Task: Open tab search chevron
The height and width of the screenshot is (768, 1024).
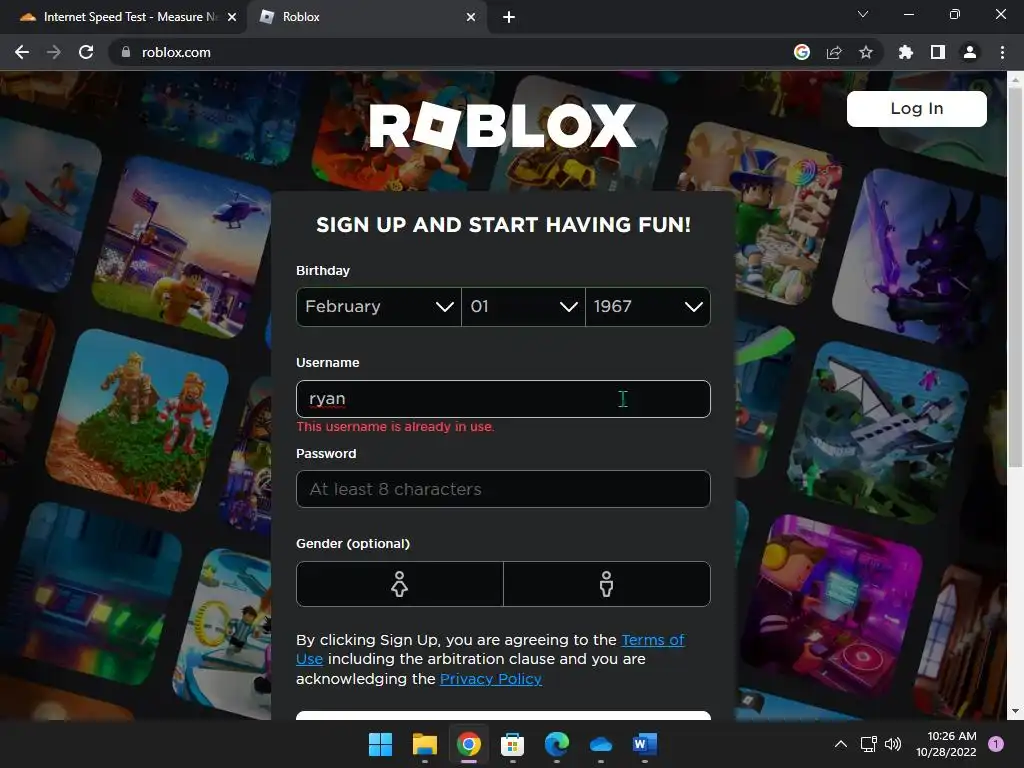Action: (x=863, y=14)
